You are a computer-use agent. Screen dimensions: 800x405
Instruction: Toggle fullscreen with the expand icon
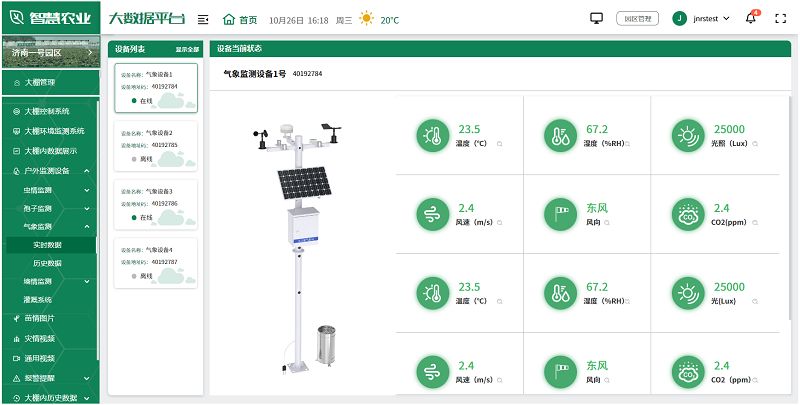[782, 19]
